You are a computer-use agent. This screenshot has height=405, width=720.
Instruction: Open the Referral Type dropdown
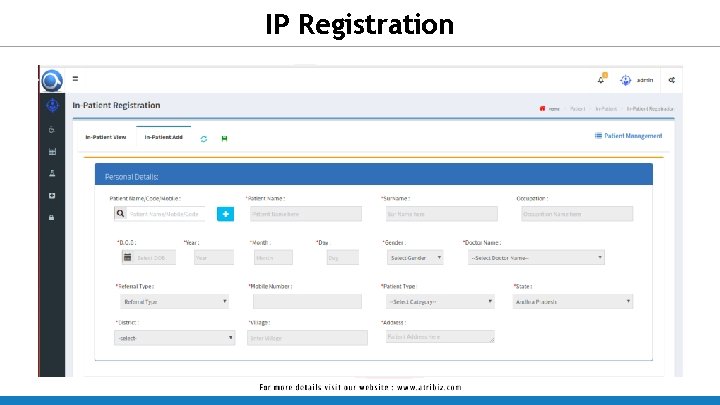[x=174, y=302]
